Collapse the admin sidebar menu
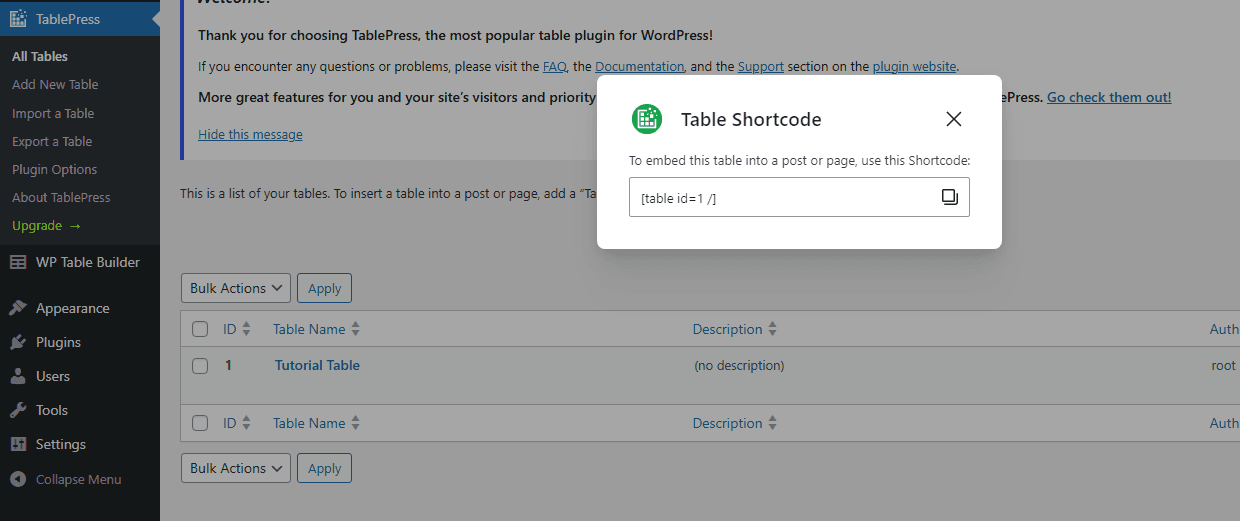 (x=80, y=479)
